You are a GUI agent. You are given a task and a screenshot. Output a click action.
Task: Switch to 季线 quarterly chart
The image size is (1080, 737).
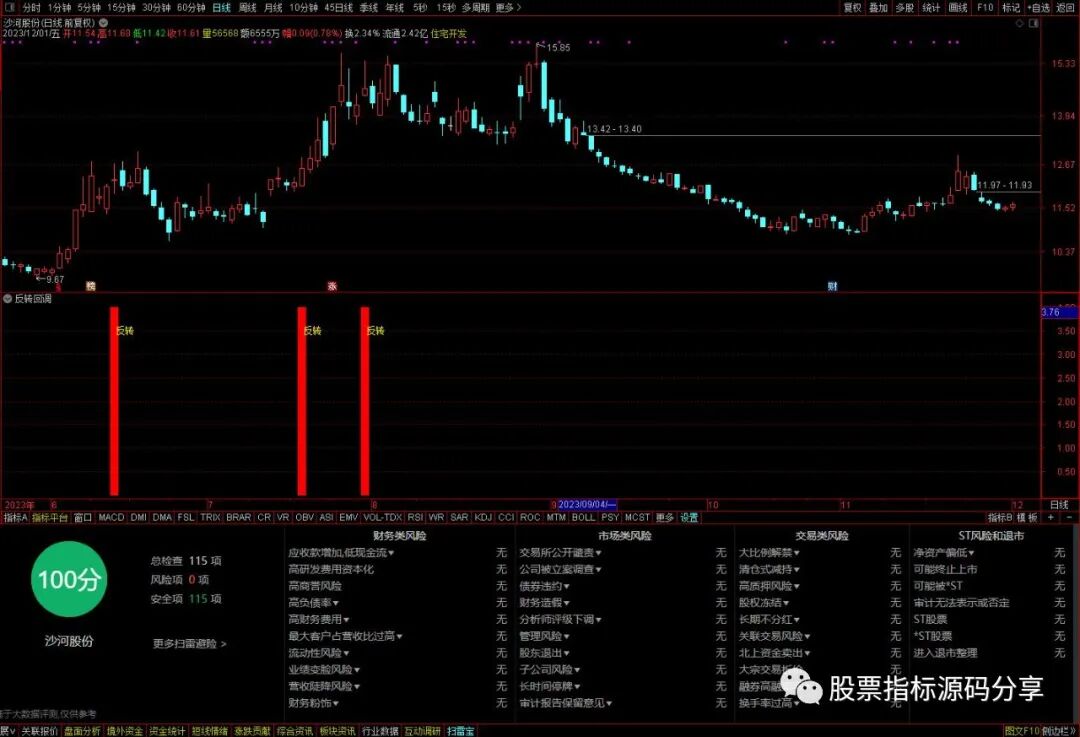[368, 8]
